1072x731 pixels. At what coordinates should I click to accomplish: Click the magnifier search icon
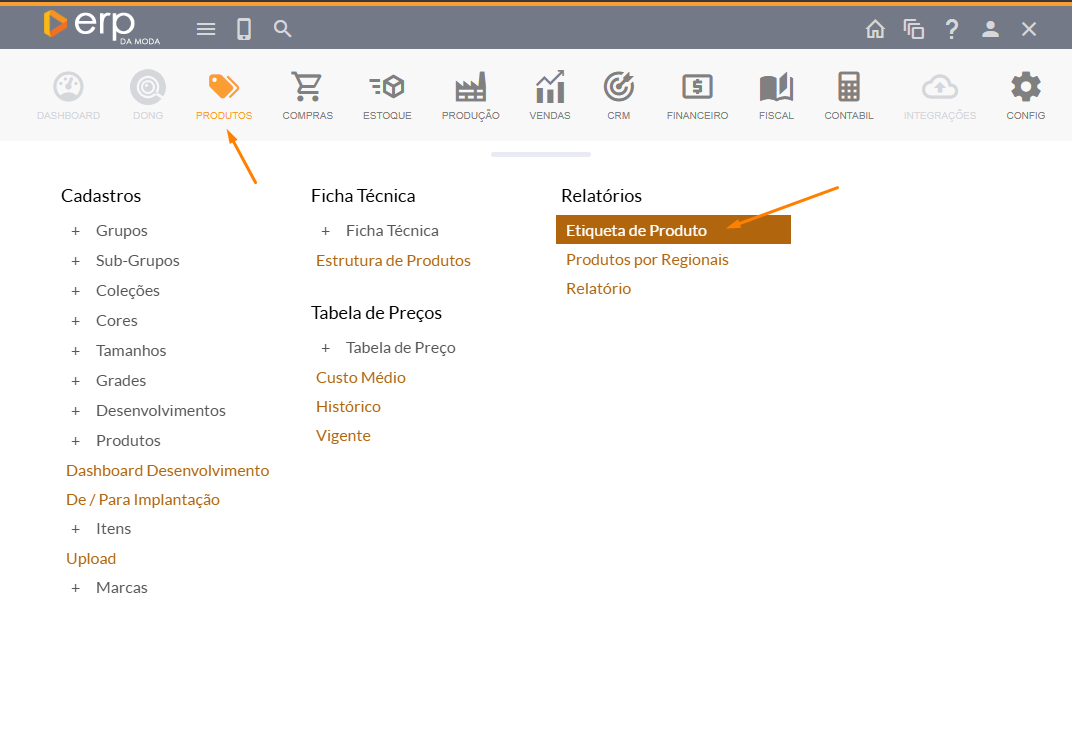pyautogui.click(x=283, y=29)
